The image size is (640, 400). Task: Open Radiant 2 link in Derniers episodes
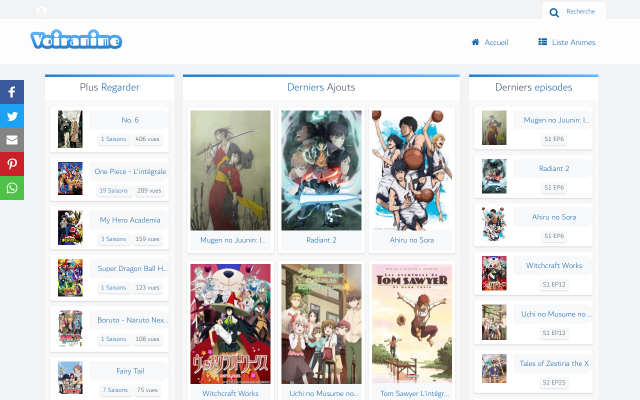pyautogui.click(x=554, y=168)
